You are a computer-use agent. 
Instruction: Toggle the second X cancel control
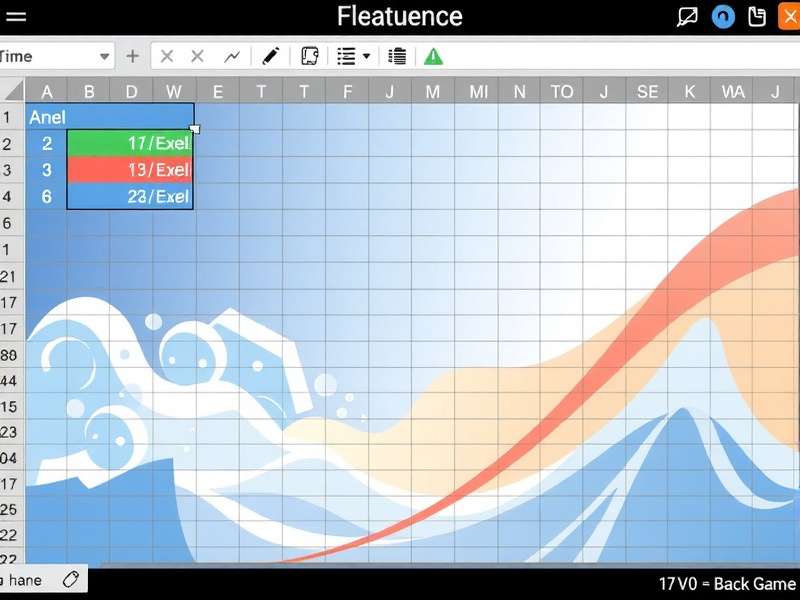click(x=196, y=56)
